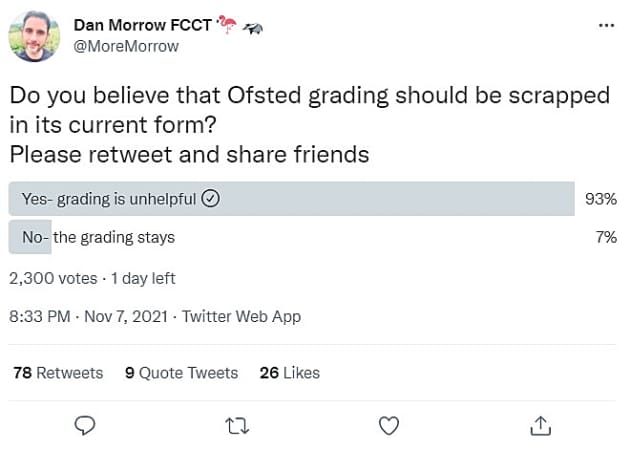Screen dimensions: 630x450
Task: View the 78 Retweets list
Action: 58,373
